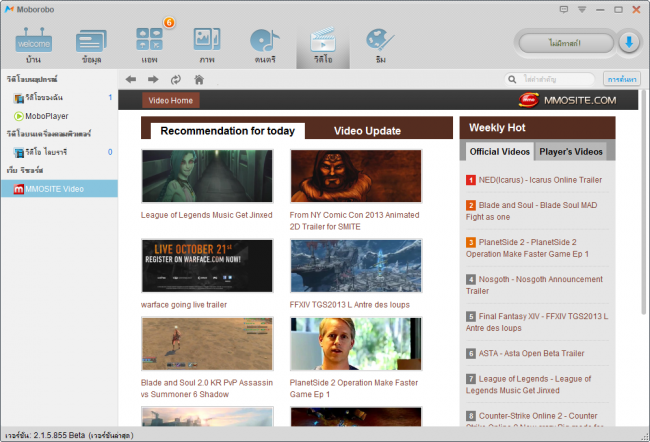The width and height of the screenshot is (650, 442).
Task: Click the vertical scrollbar of the page
Action: coord(643,202)
